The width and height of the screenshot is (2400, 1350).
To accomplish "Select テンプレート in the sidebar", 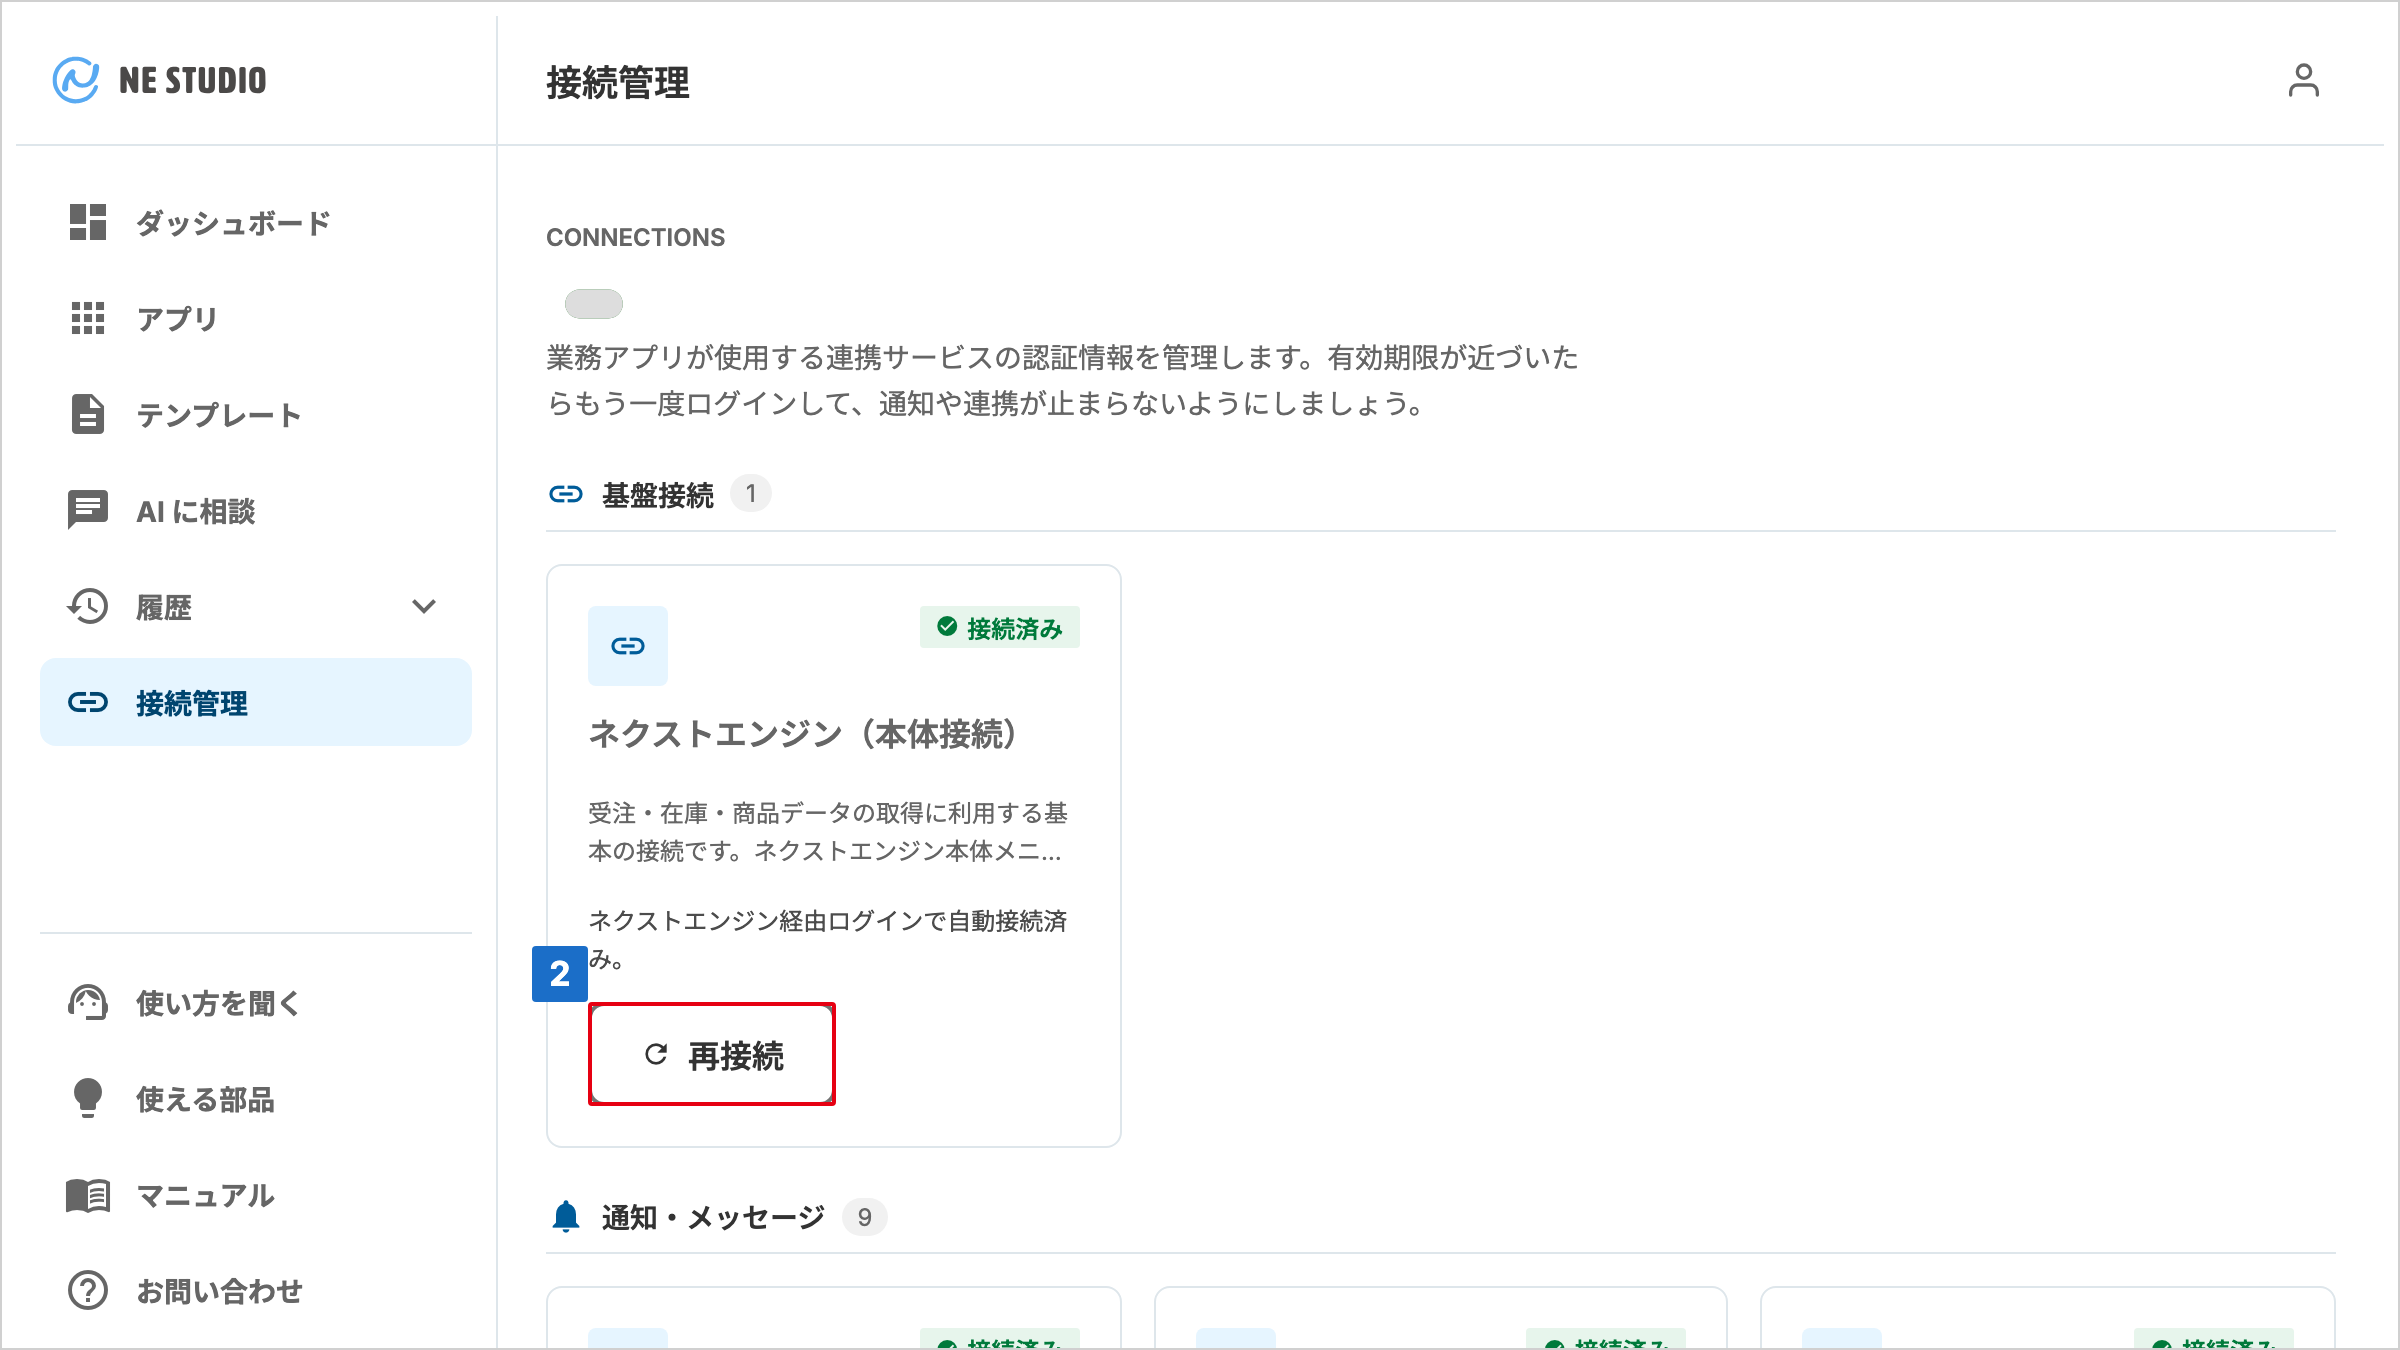I will coord(256,414).
